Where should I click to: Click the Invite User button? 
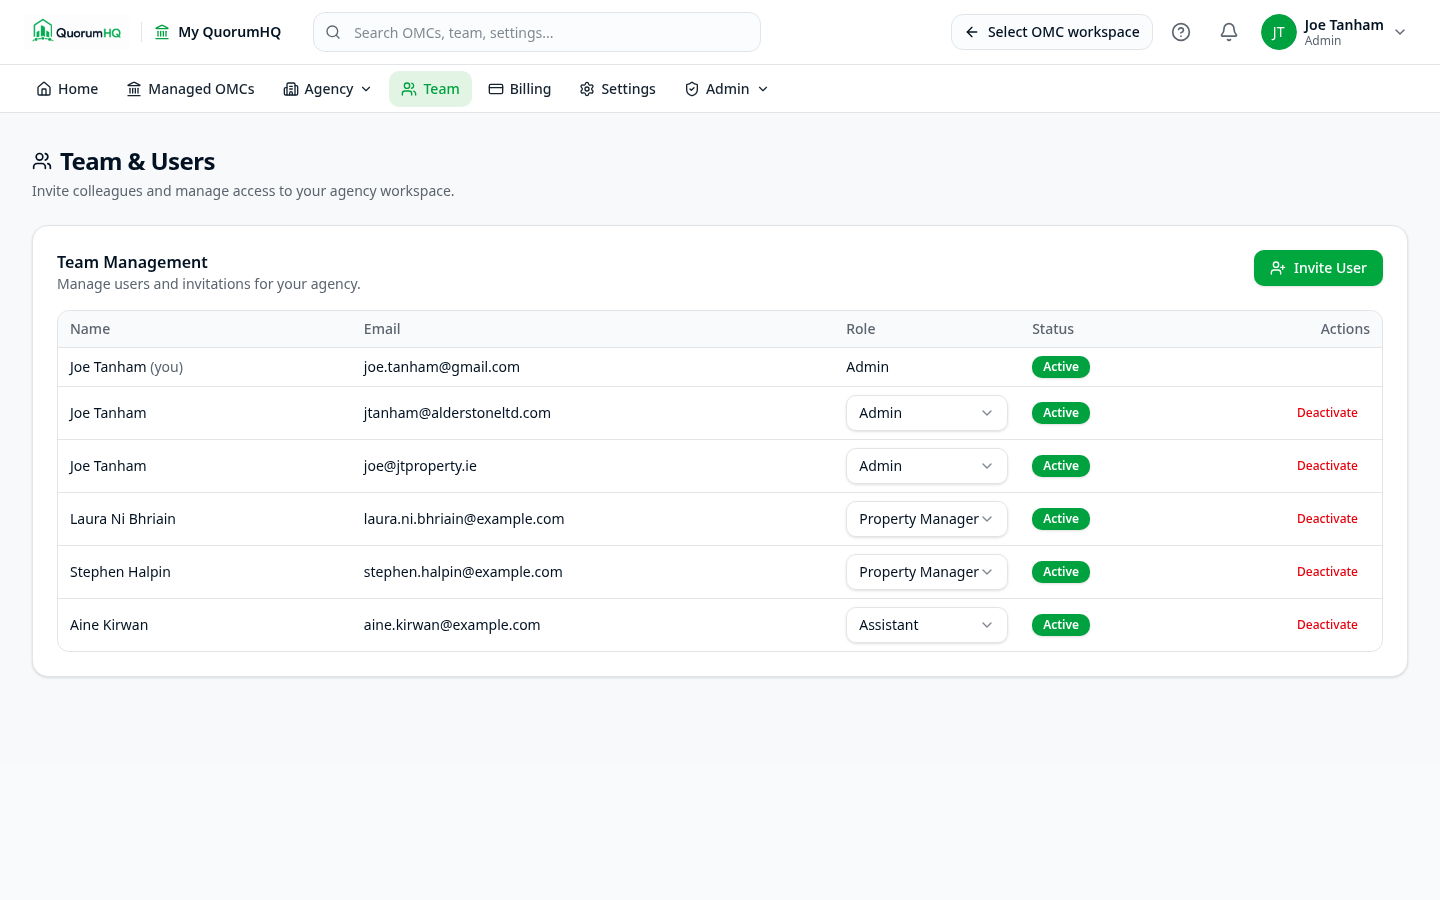pyautogui.click(x=1318, y=268)
